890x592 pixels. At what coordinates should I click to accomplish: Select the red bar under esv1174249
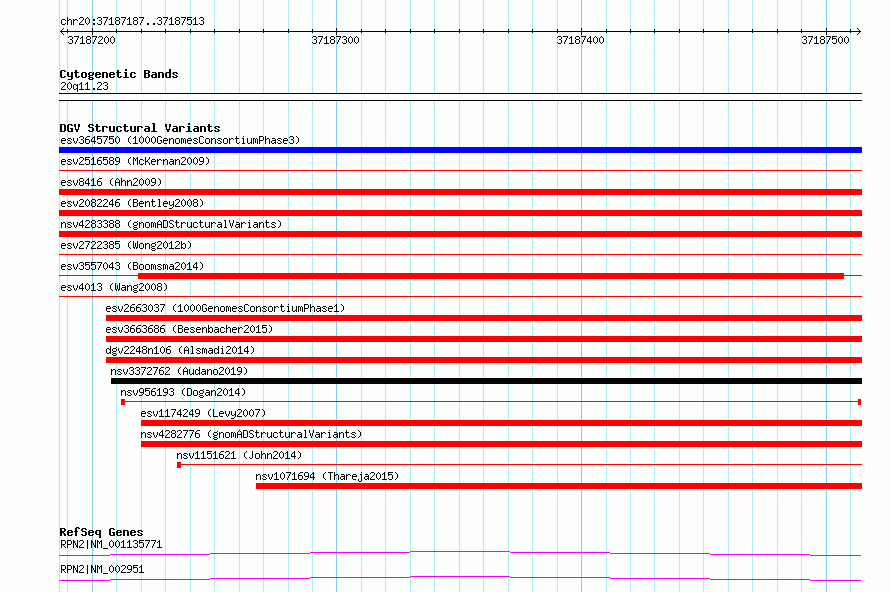click(x=501, y=423)
